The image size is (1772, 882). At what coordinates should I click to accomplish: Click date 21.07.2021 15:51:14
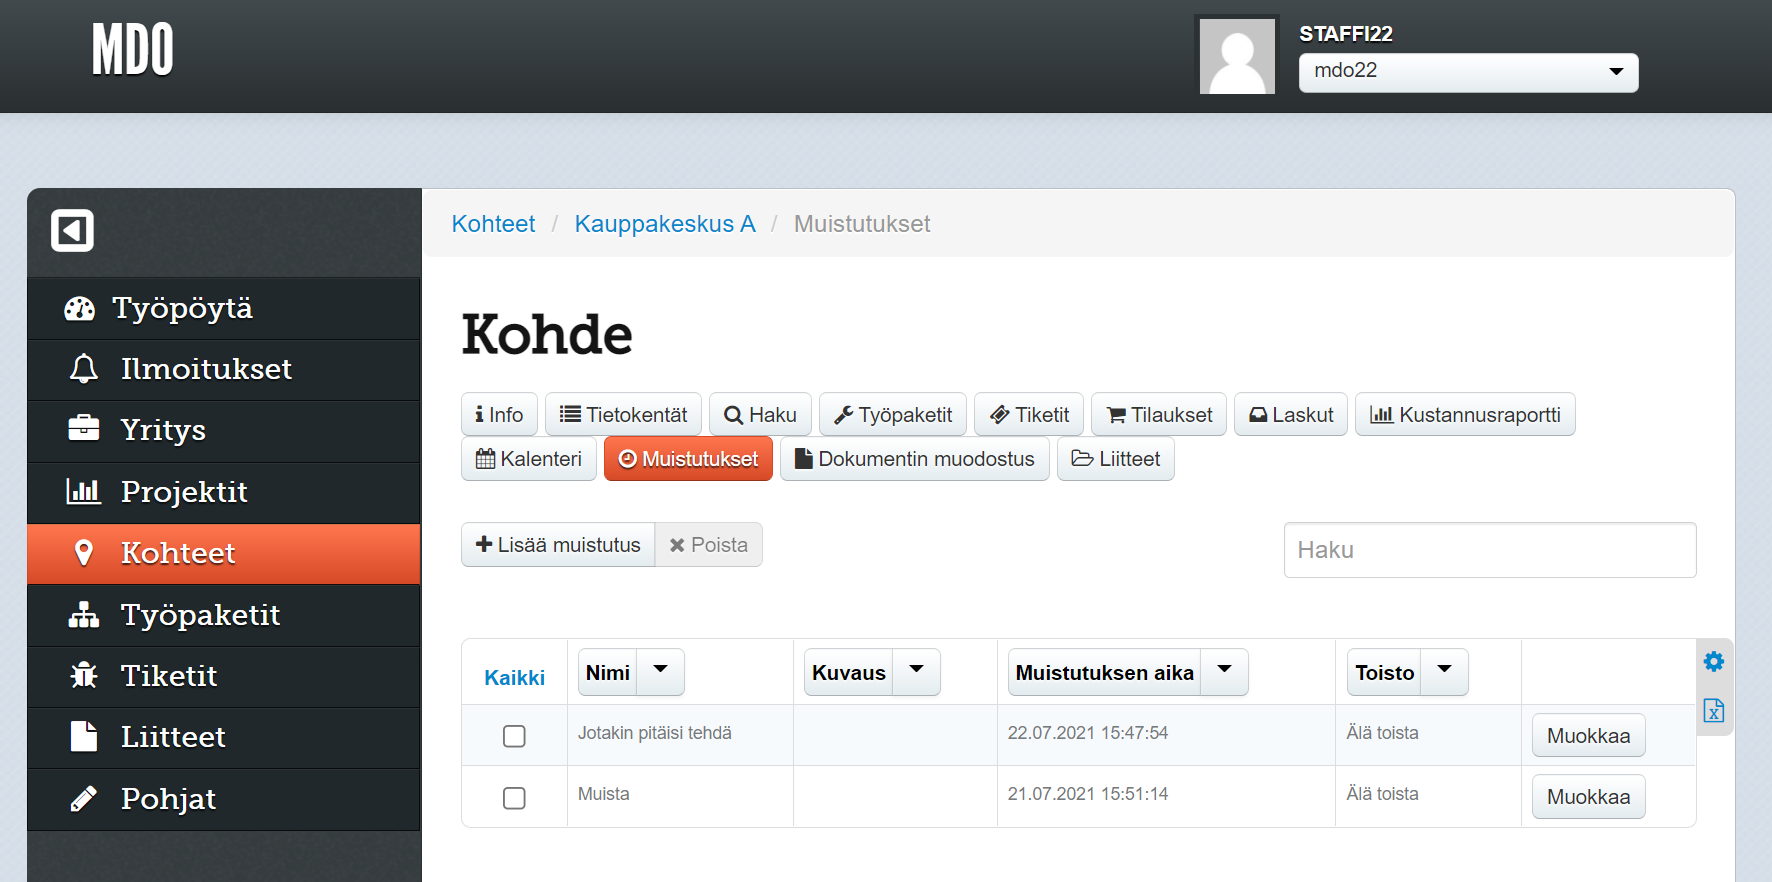(1088, 794)
